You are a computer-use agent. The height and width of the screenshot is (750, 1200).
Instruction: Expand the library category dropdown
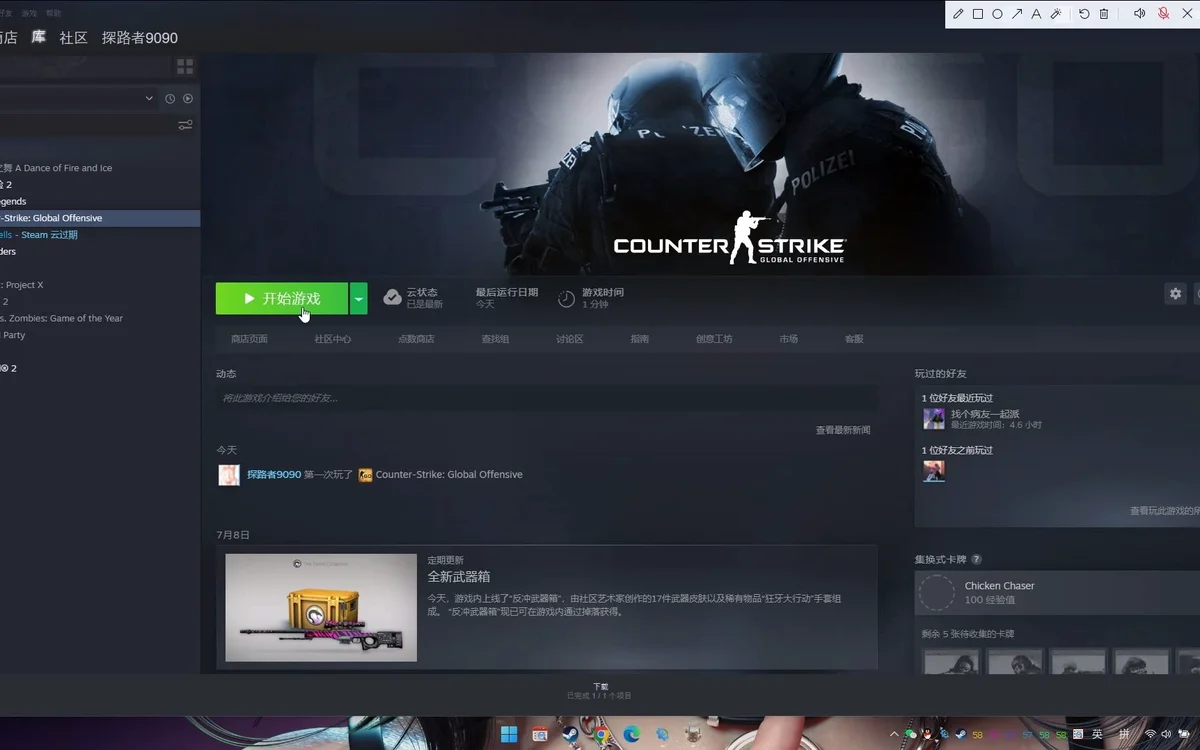(149, 98)
